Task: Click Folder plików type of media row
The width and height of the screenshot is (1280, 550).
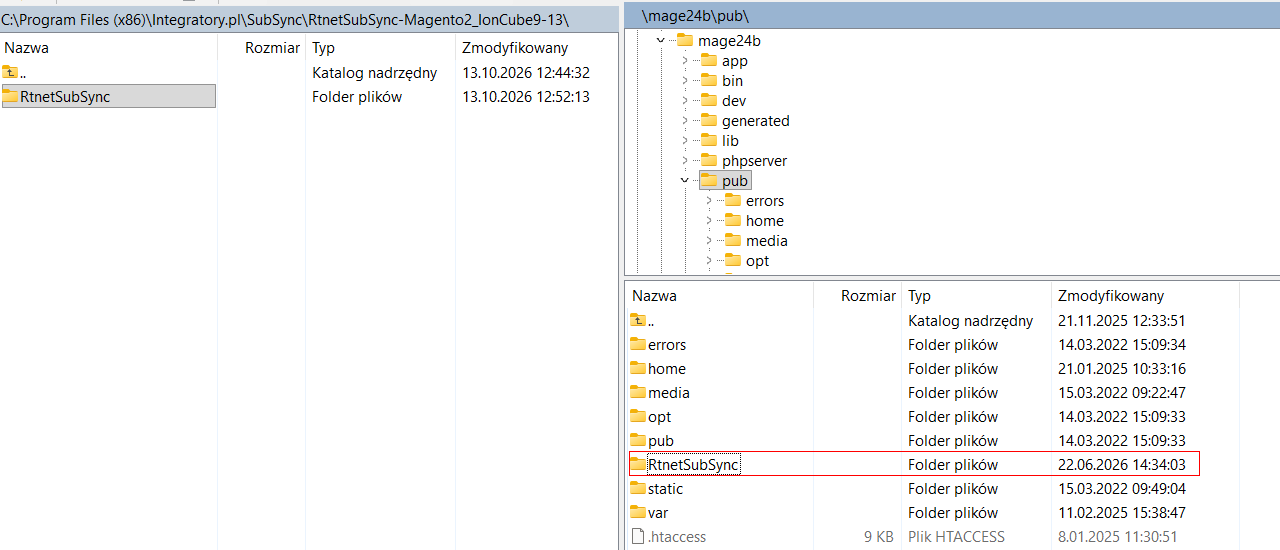Action: 953,392
